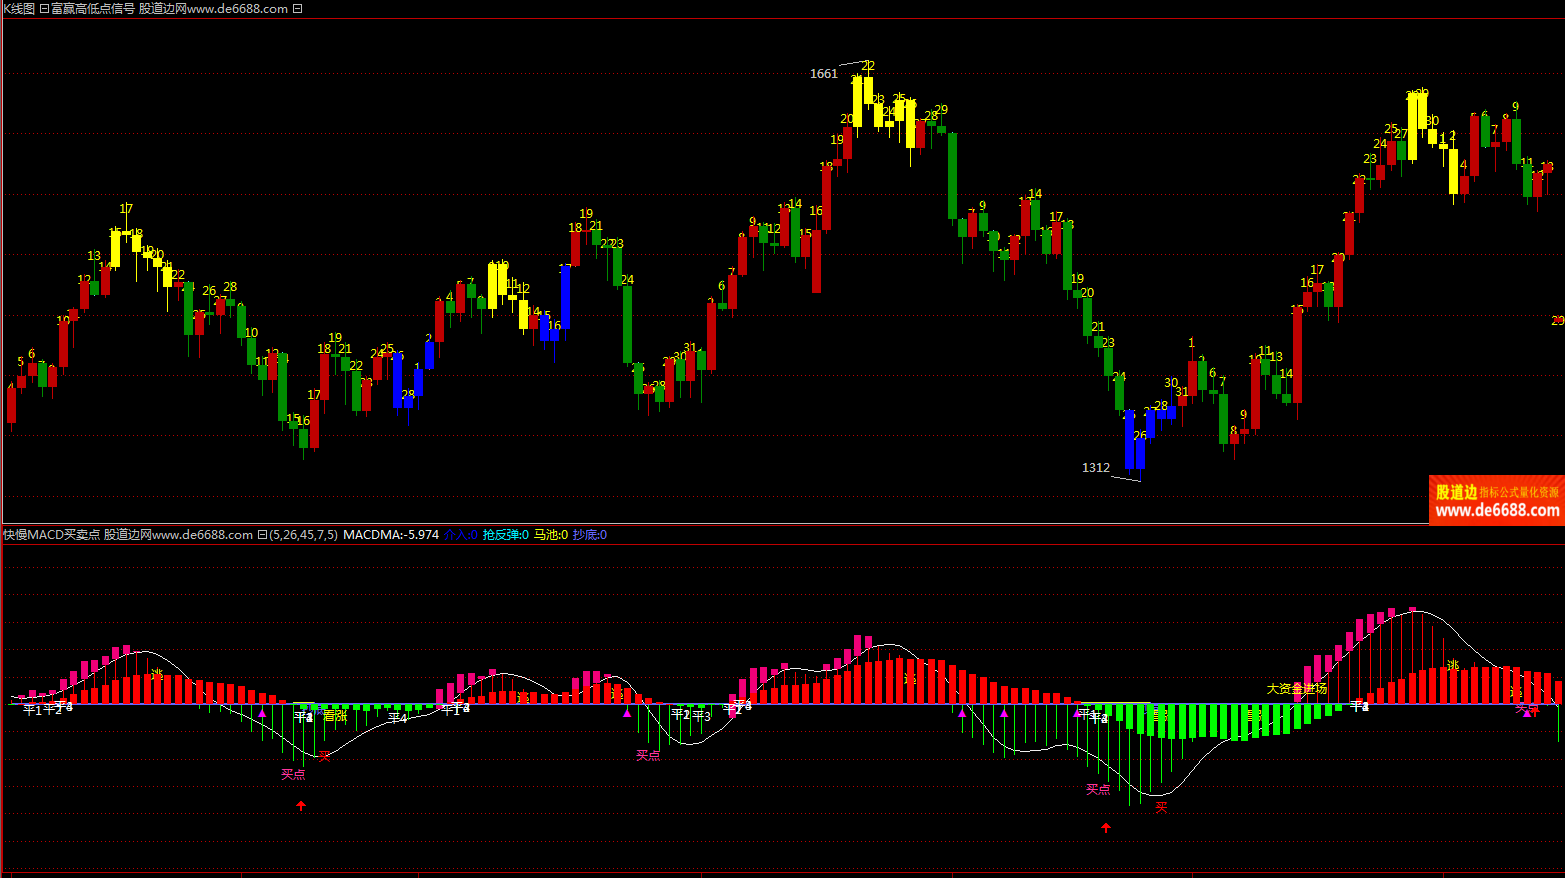Click the MACDMA:-5.974 value readout

(390, 535)
